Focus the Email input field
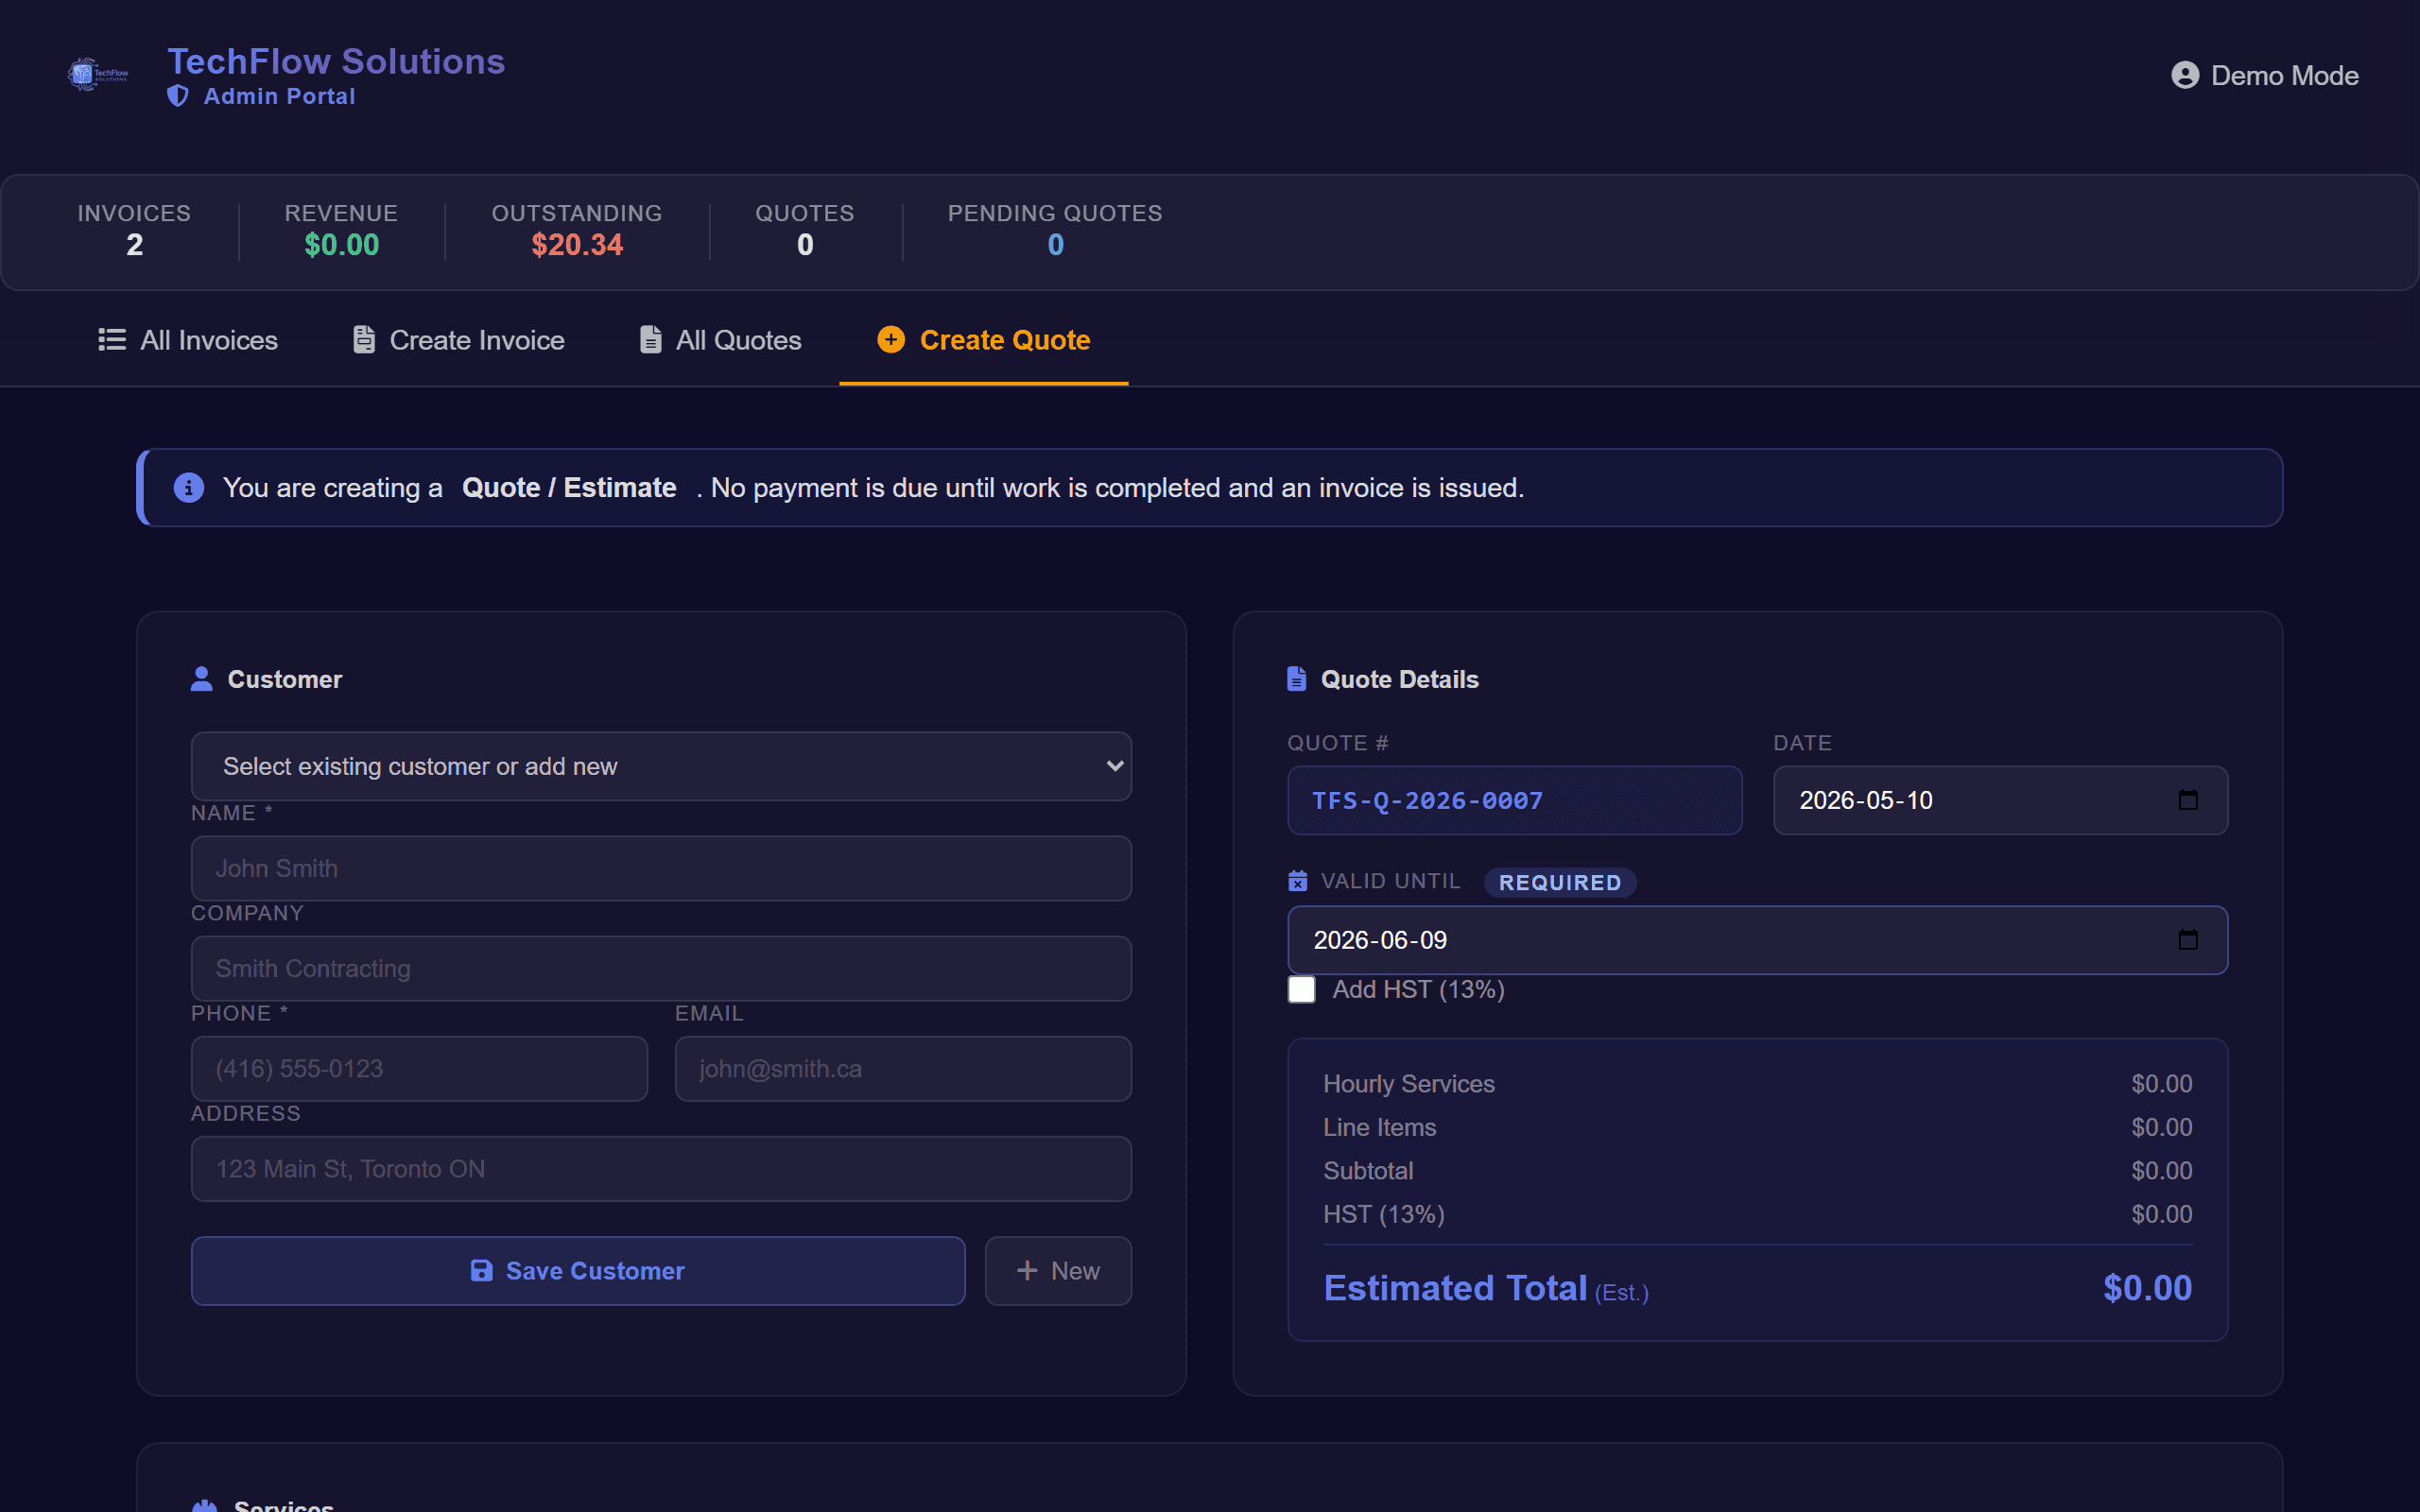This screenshot has width=2420, height=1512. pos(903,1069)
